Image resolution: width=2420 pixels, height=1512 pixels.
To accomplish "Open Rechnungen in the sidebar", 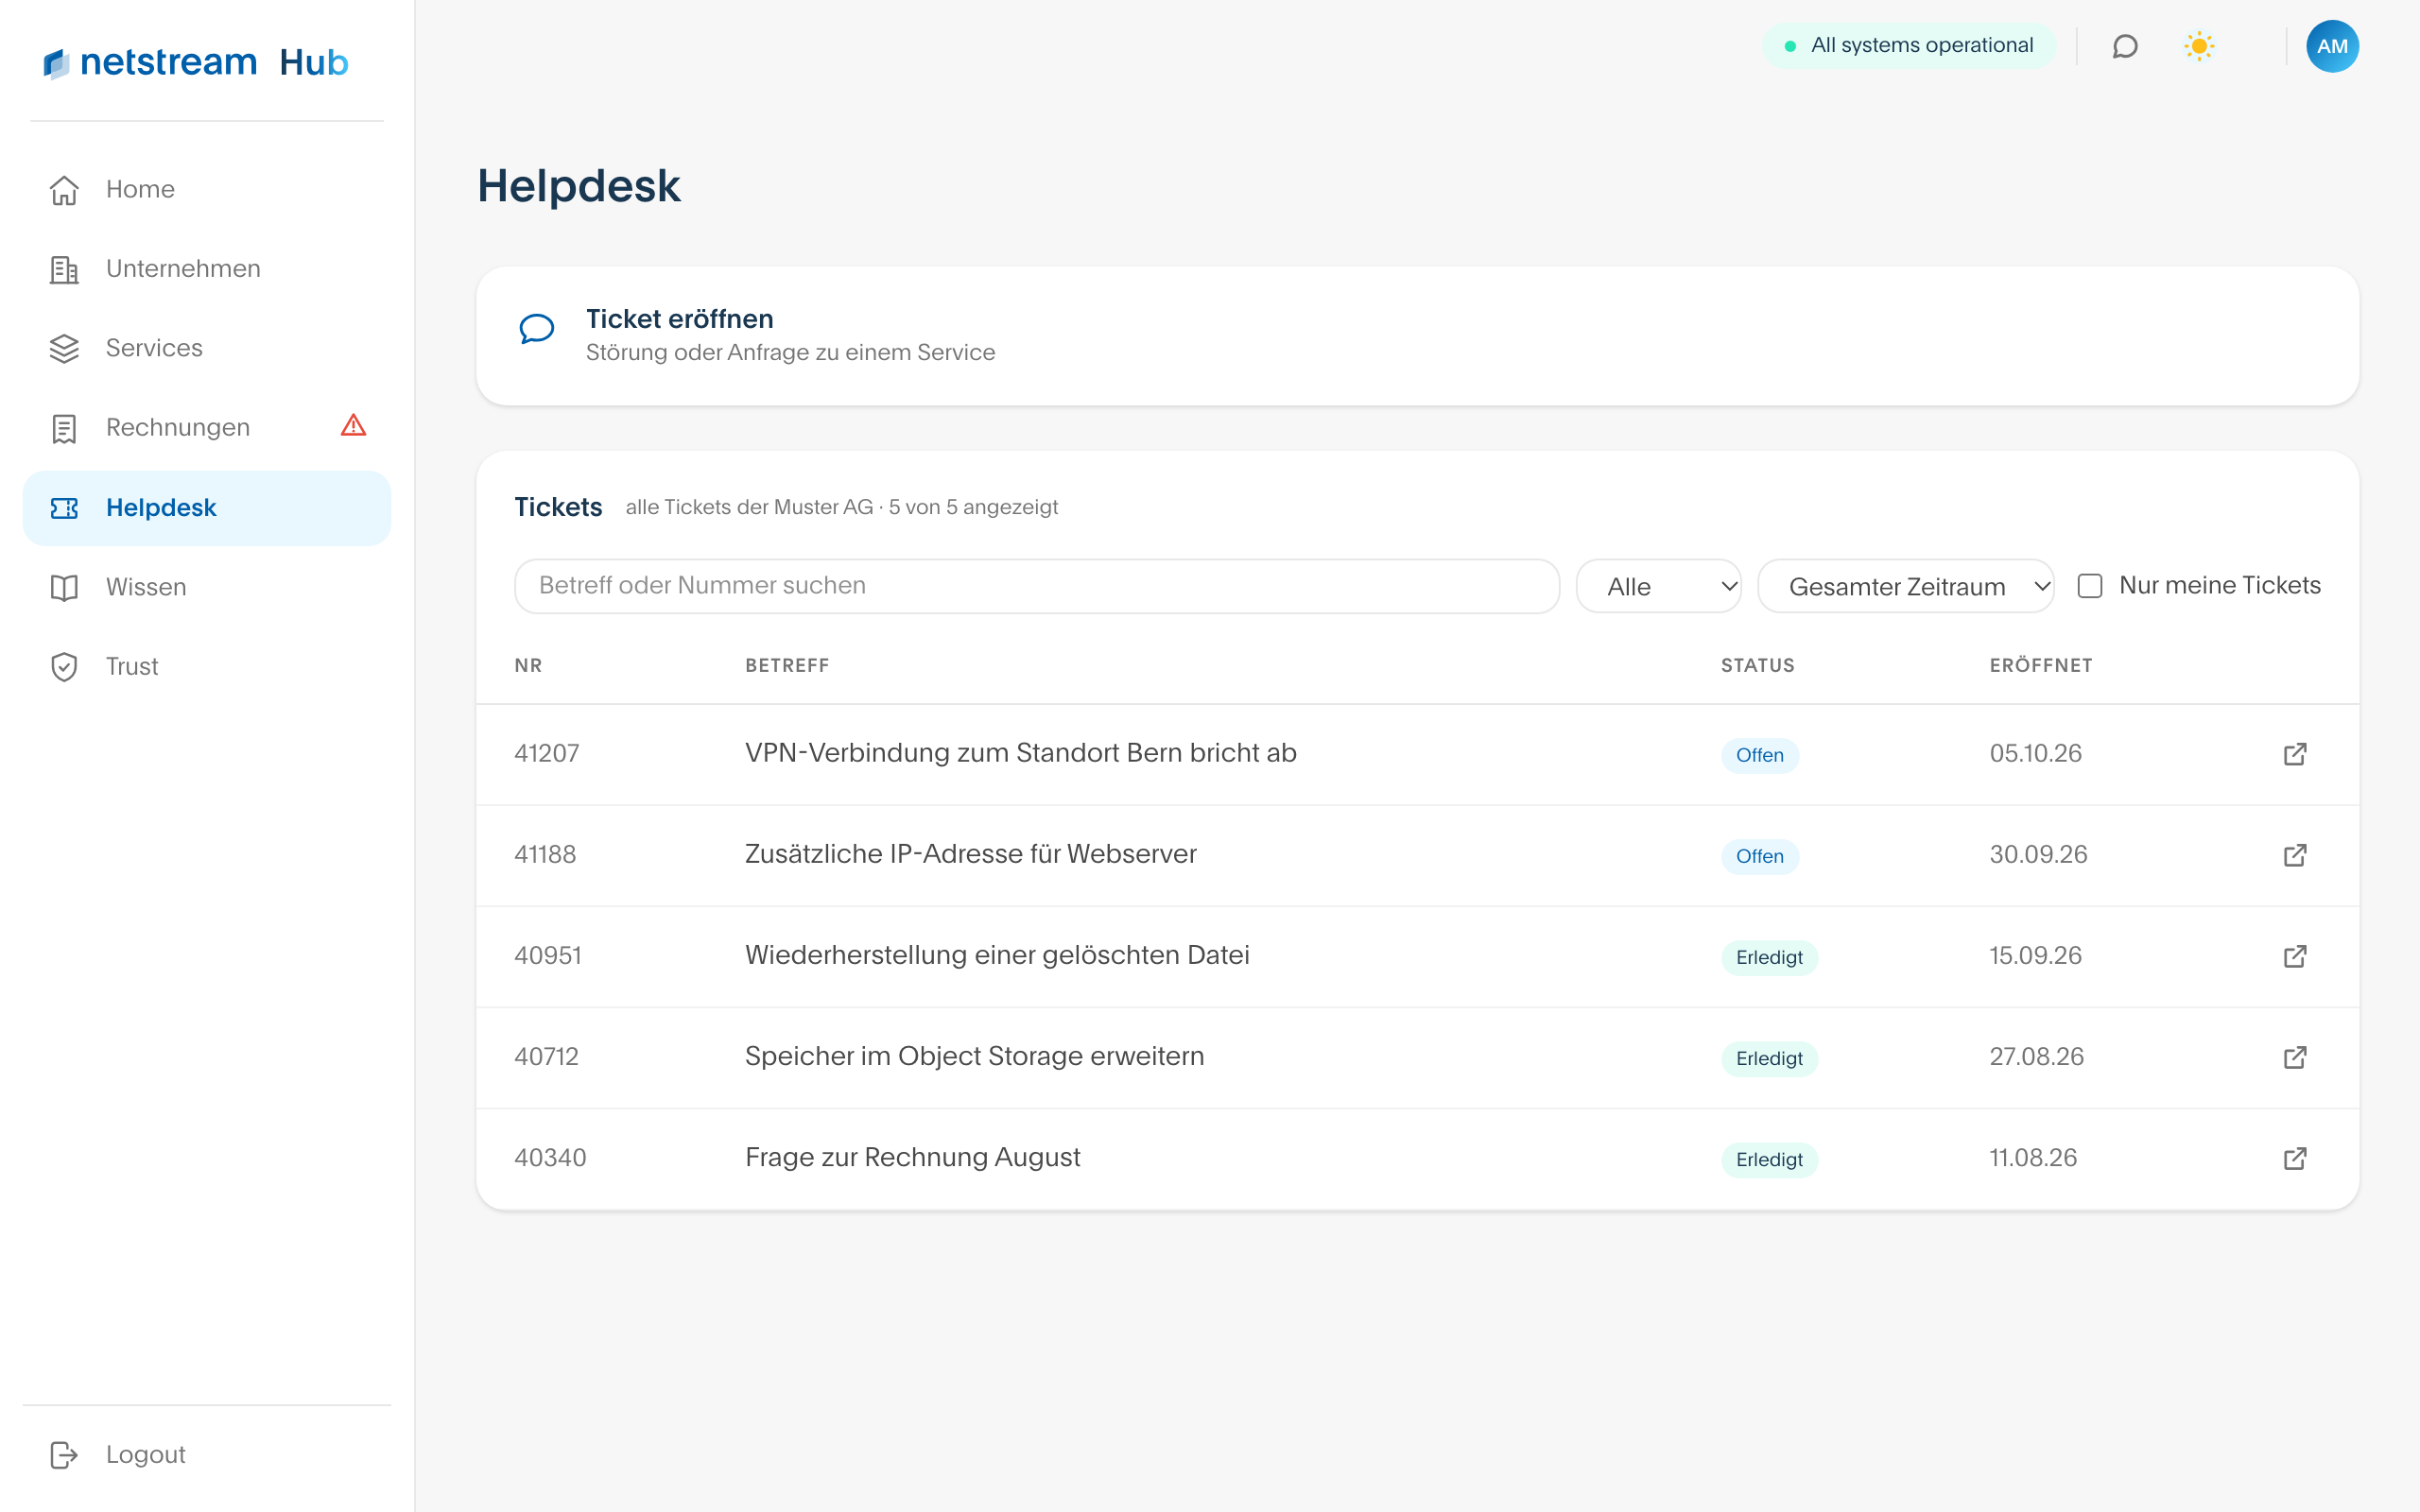I will [207, 428].
